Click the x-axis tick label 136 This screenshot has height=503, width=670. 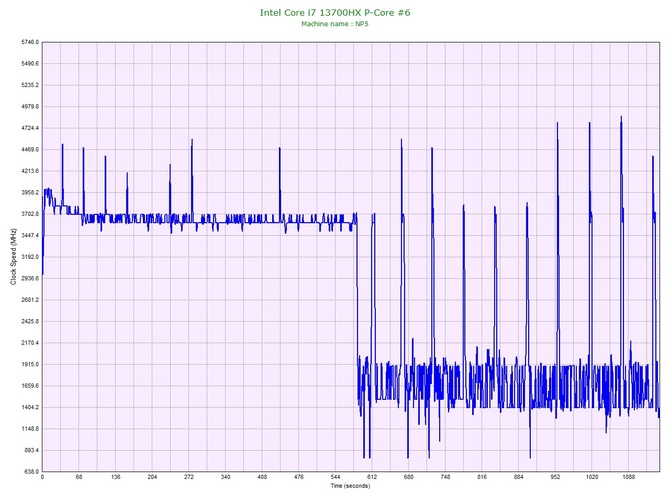click(x=116, y=477)
